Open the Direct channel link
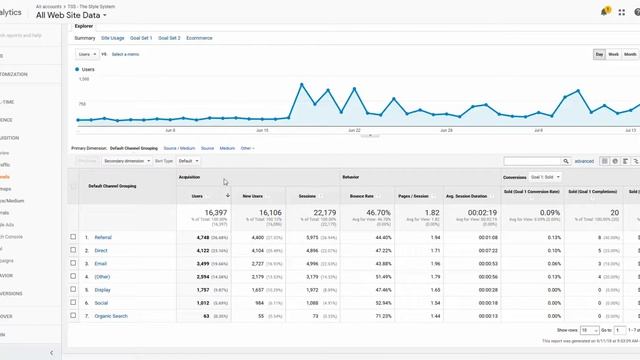Image resolution: width=640 pixels, height=360 pixels. 101,251
